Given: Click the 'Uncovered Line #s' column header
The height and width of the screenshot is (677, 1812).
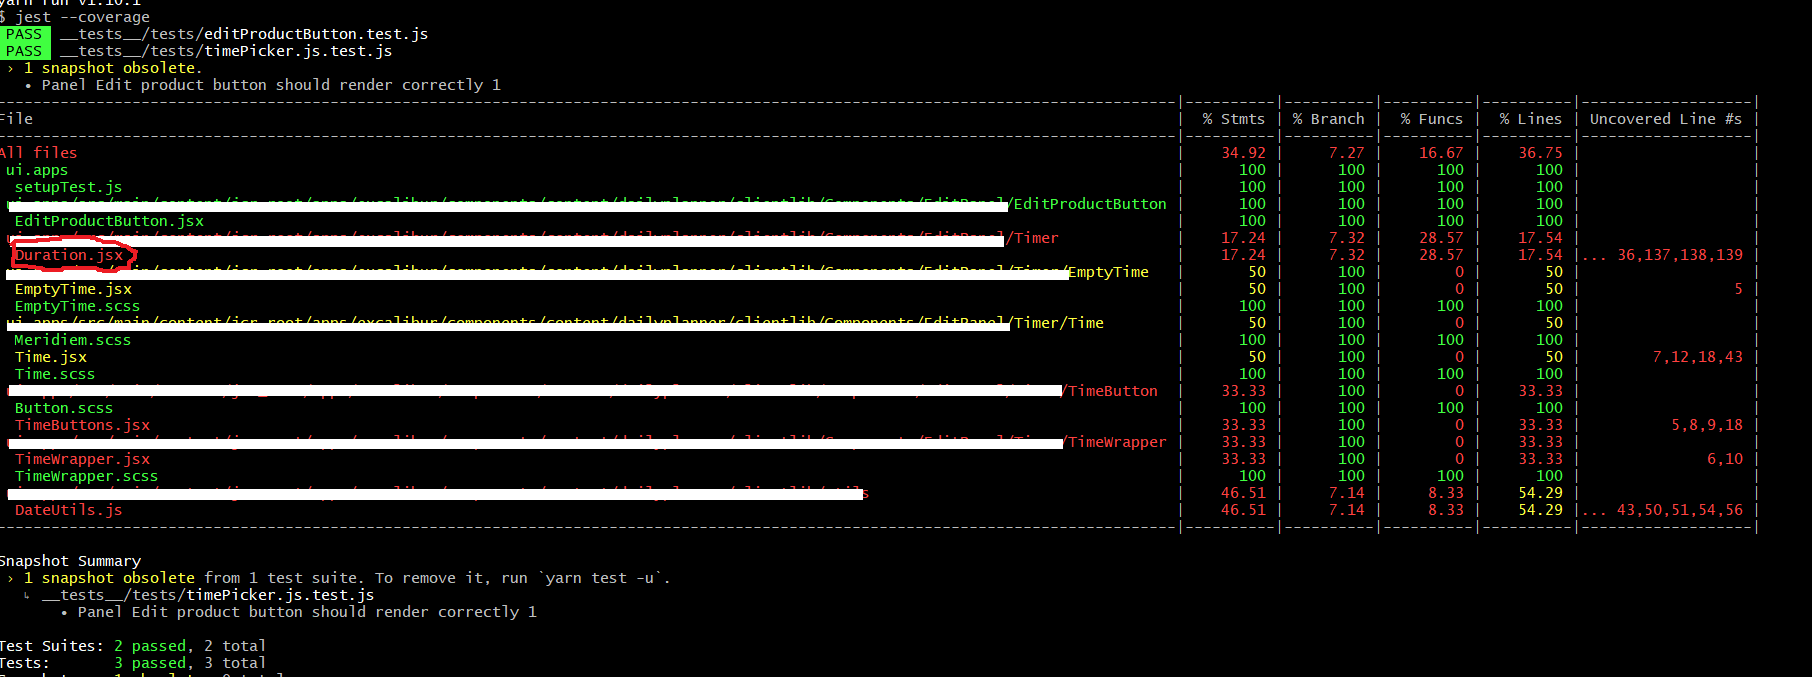Looking at the screenshot, I should tap(1666, 119).
